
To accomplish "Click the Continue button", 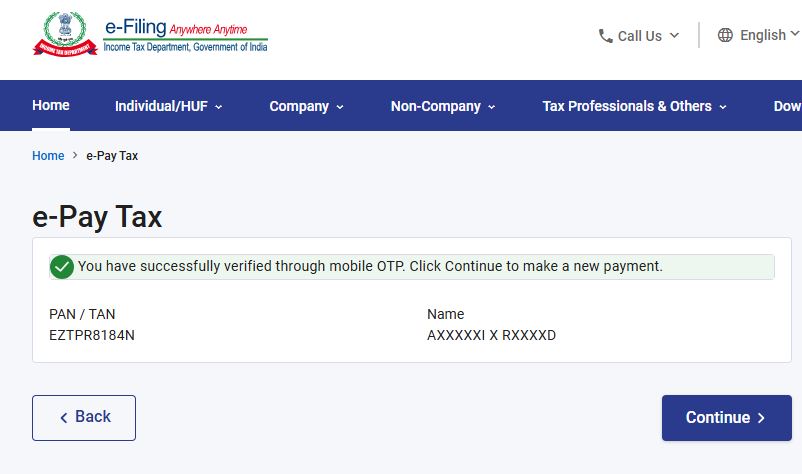I will pyautogui.click(x=726, y=417).
